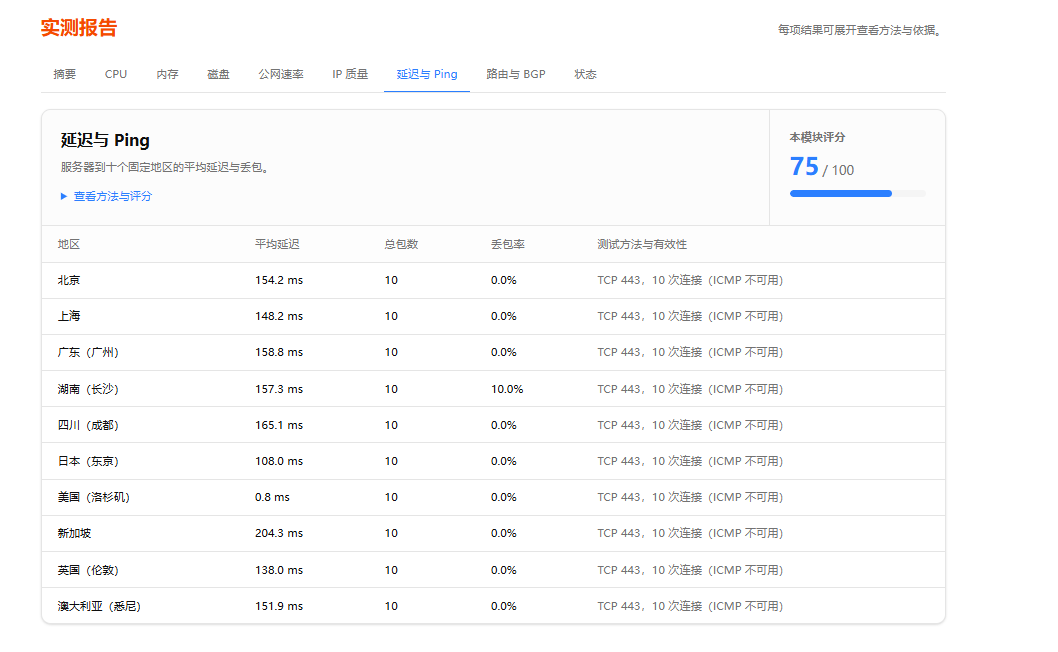Click the 165.1 ms latency value
Image resolution: width=1058 pixels, height=652 pixels.
click(x=279, y=425)
